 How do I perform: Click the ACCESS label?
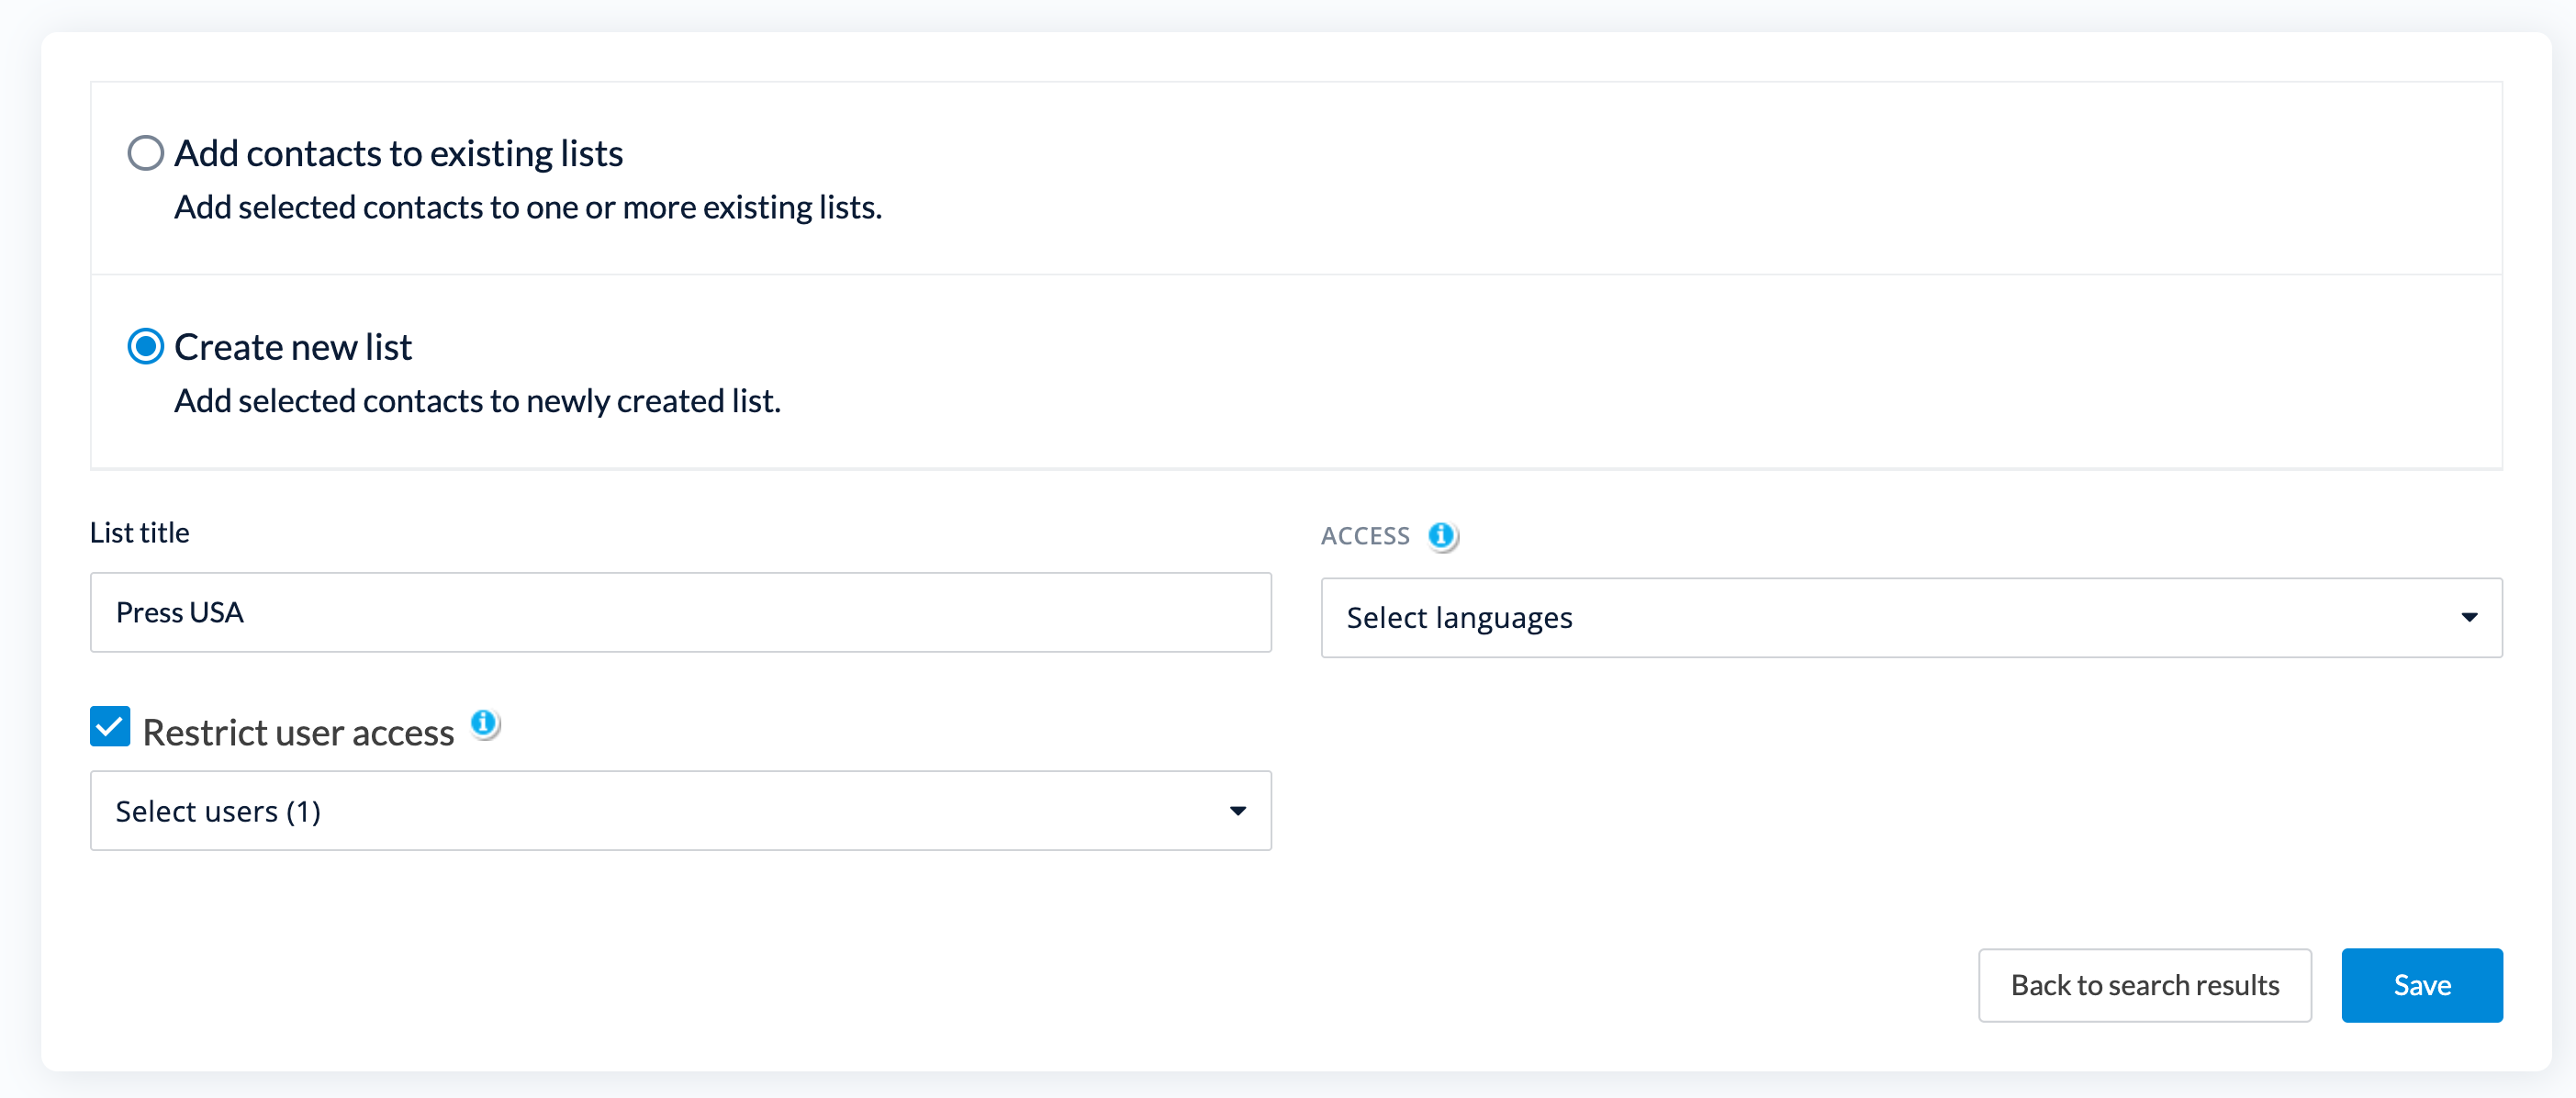pos(1365,536)
